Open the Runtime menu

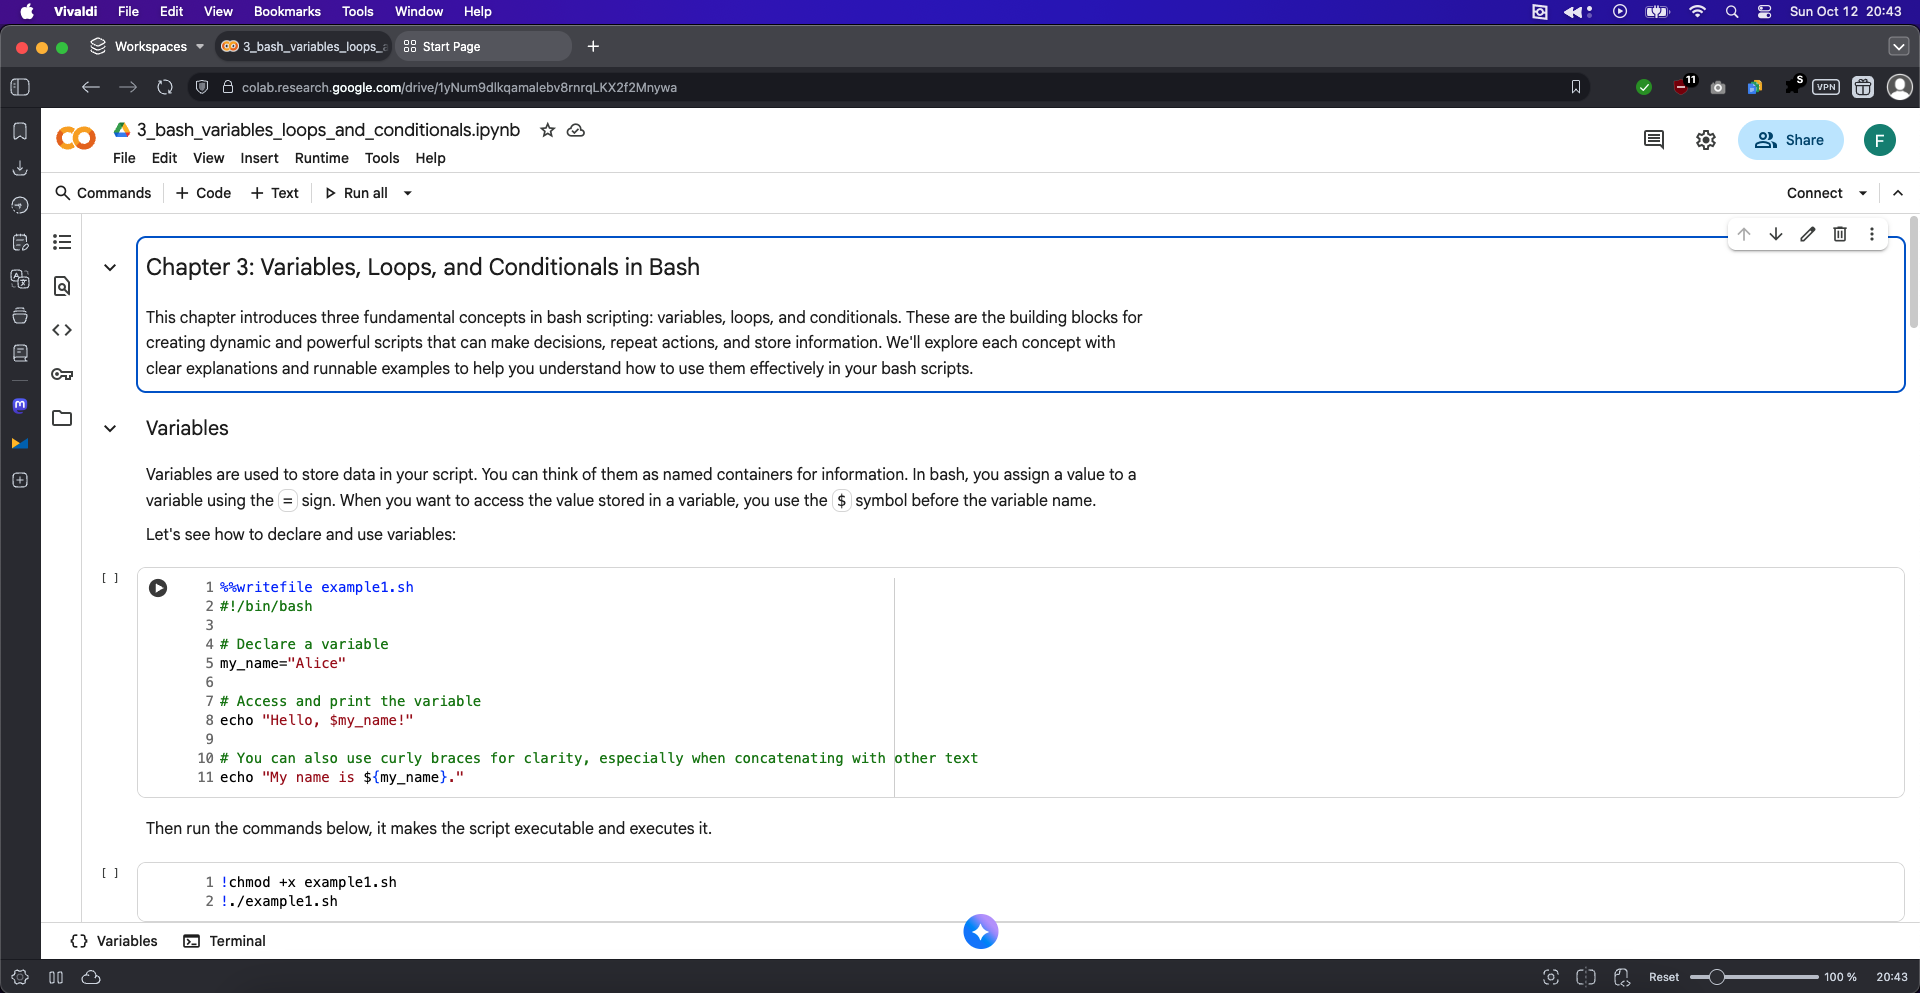[x=321, y=158]
